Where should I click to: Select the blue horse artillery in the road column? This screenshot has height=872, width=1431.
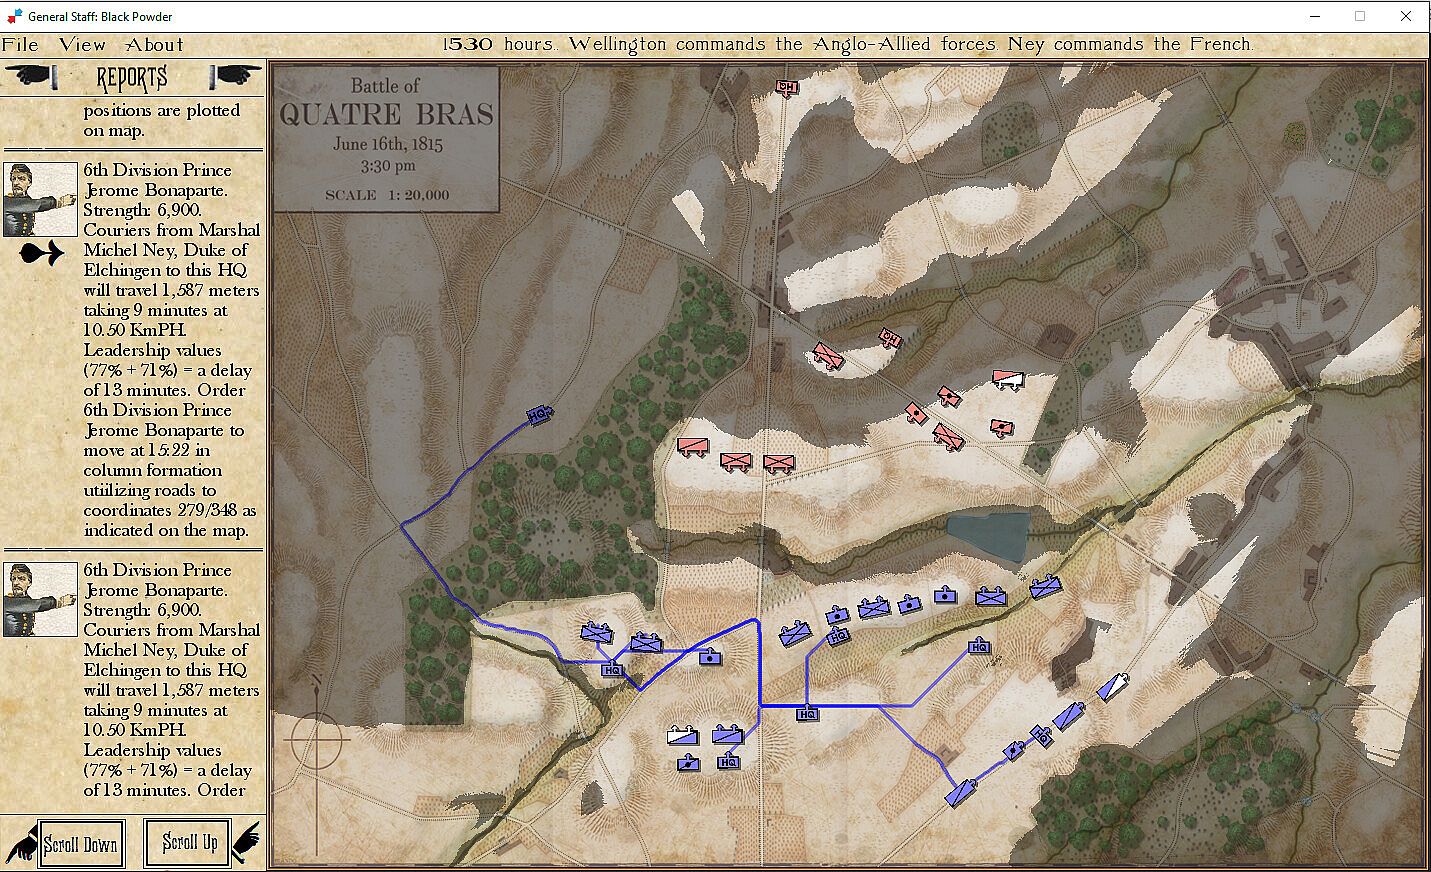click(1016, 751)
